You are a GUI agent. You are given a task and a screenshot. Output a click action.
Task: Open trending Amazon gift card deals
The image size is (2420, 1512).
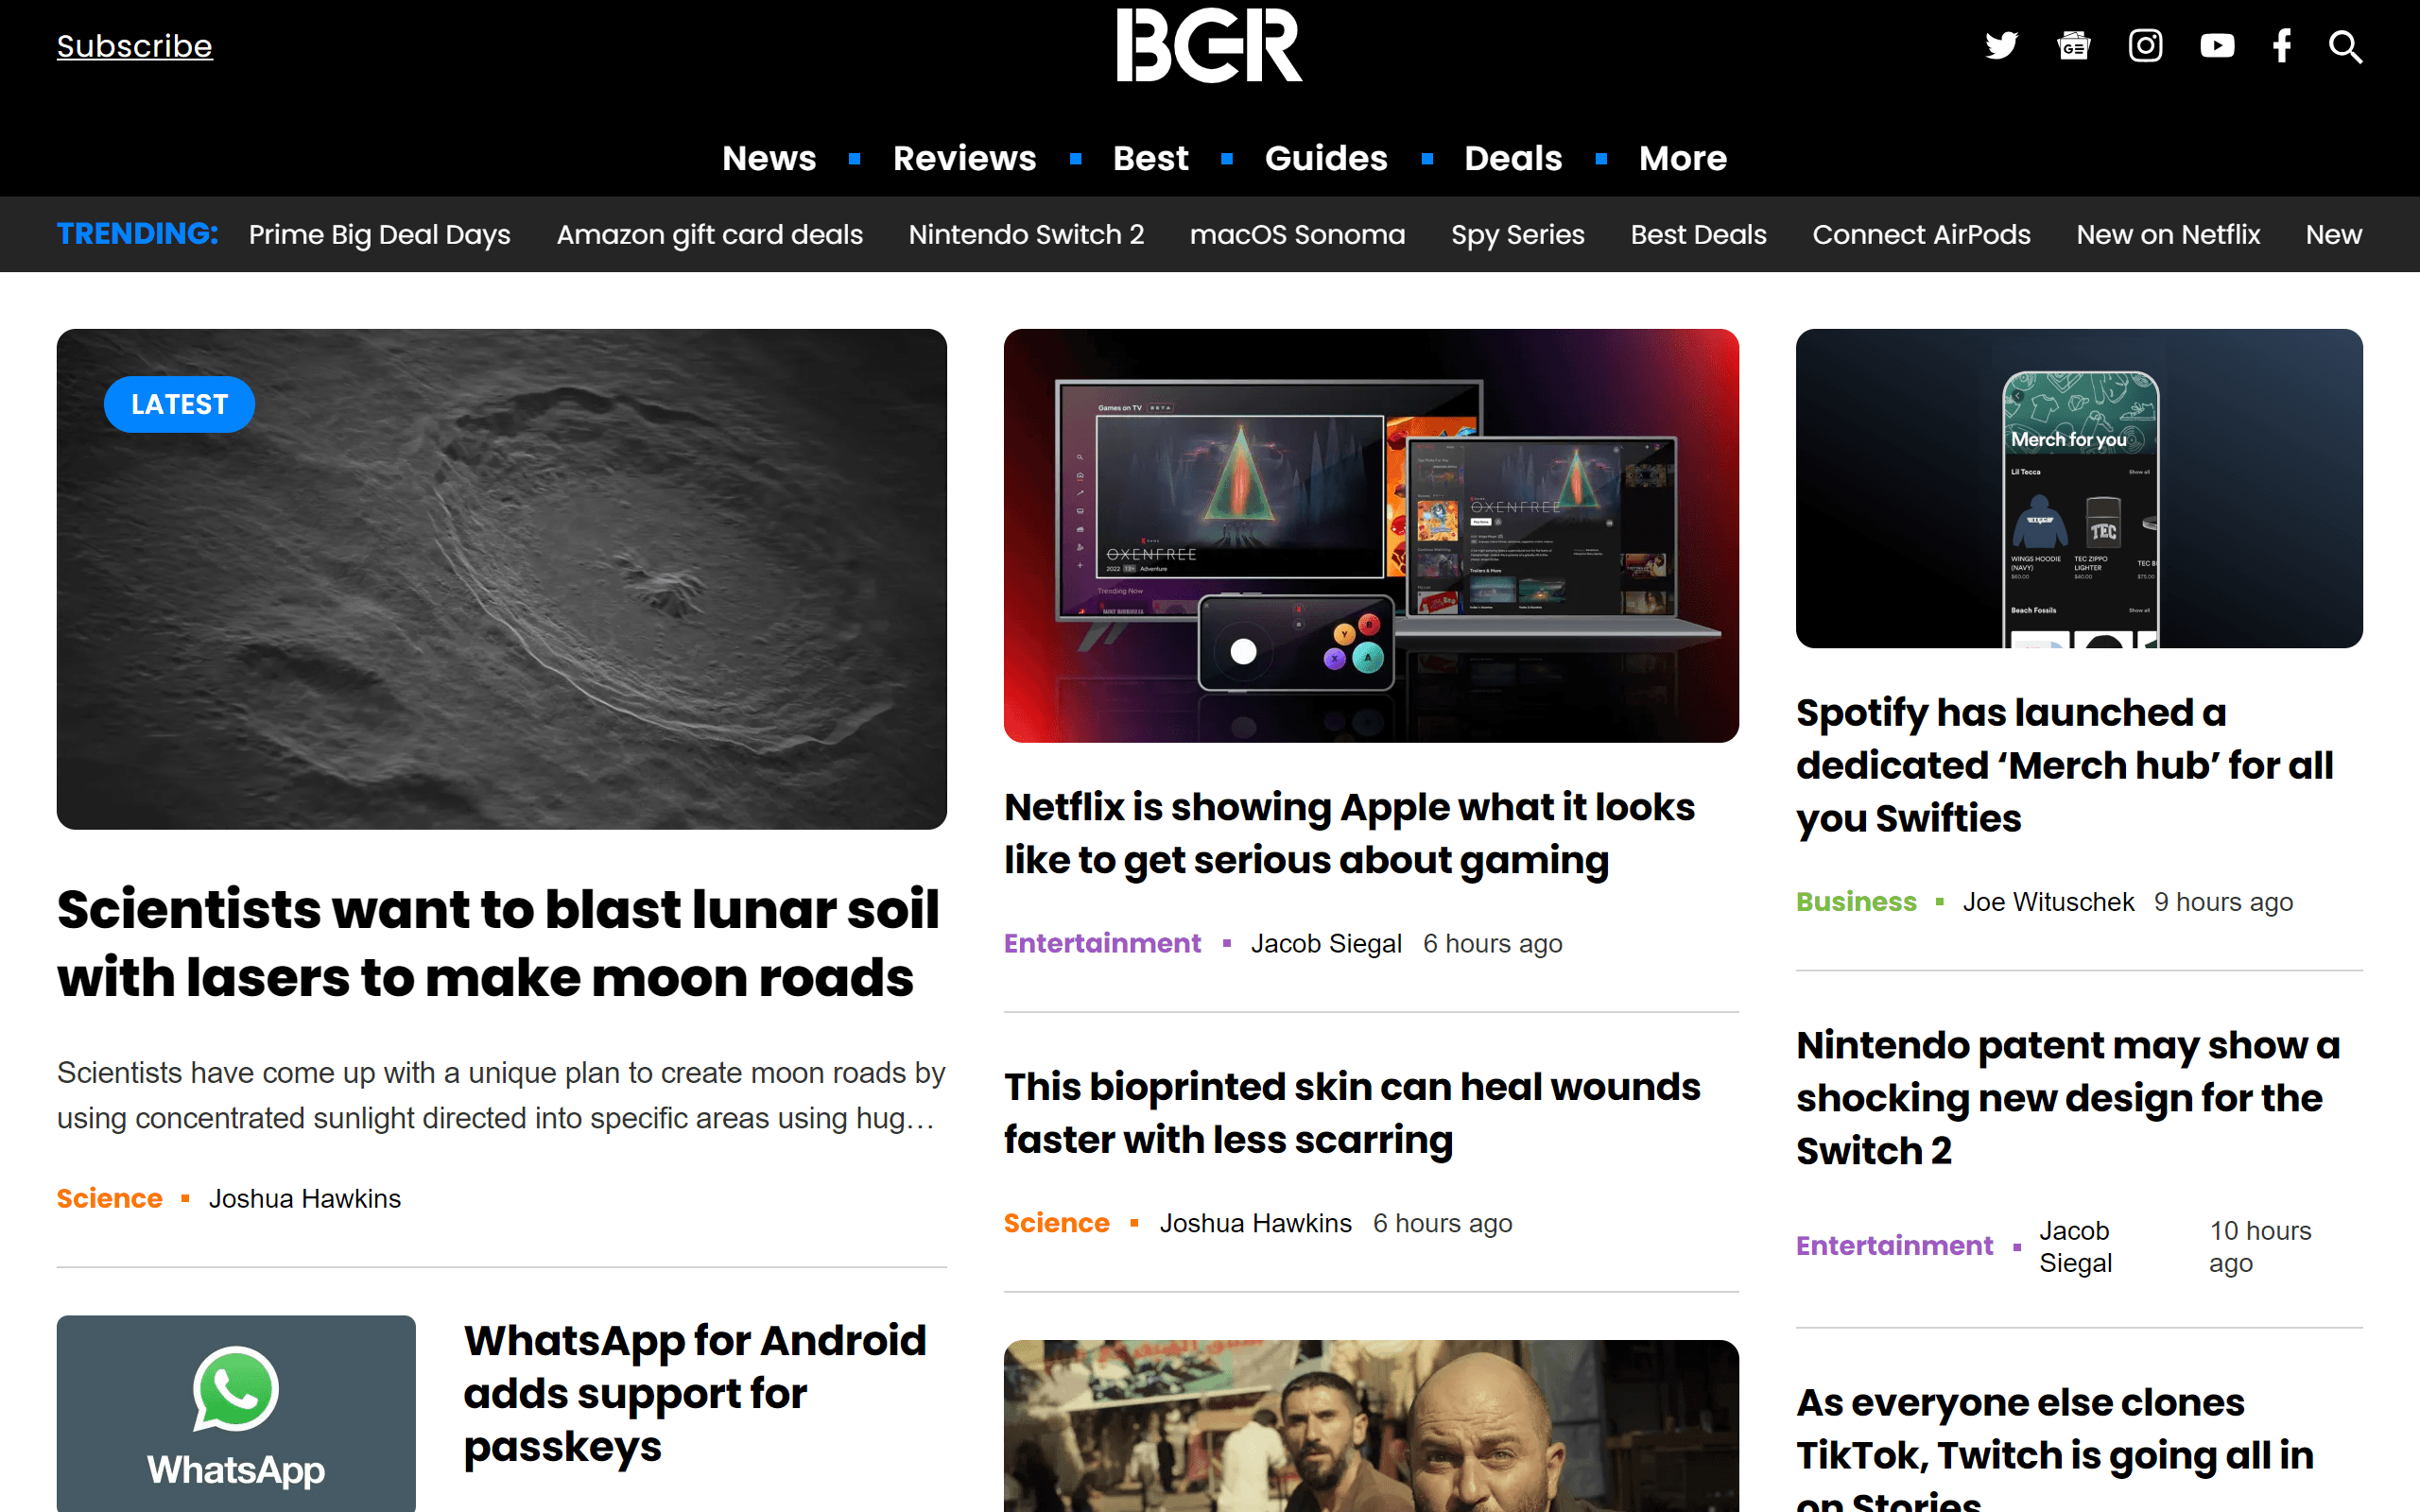(x=709, y=234)
